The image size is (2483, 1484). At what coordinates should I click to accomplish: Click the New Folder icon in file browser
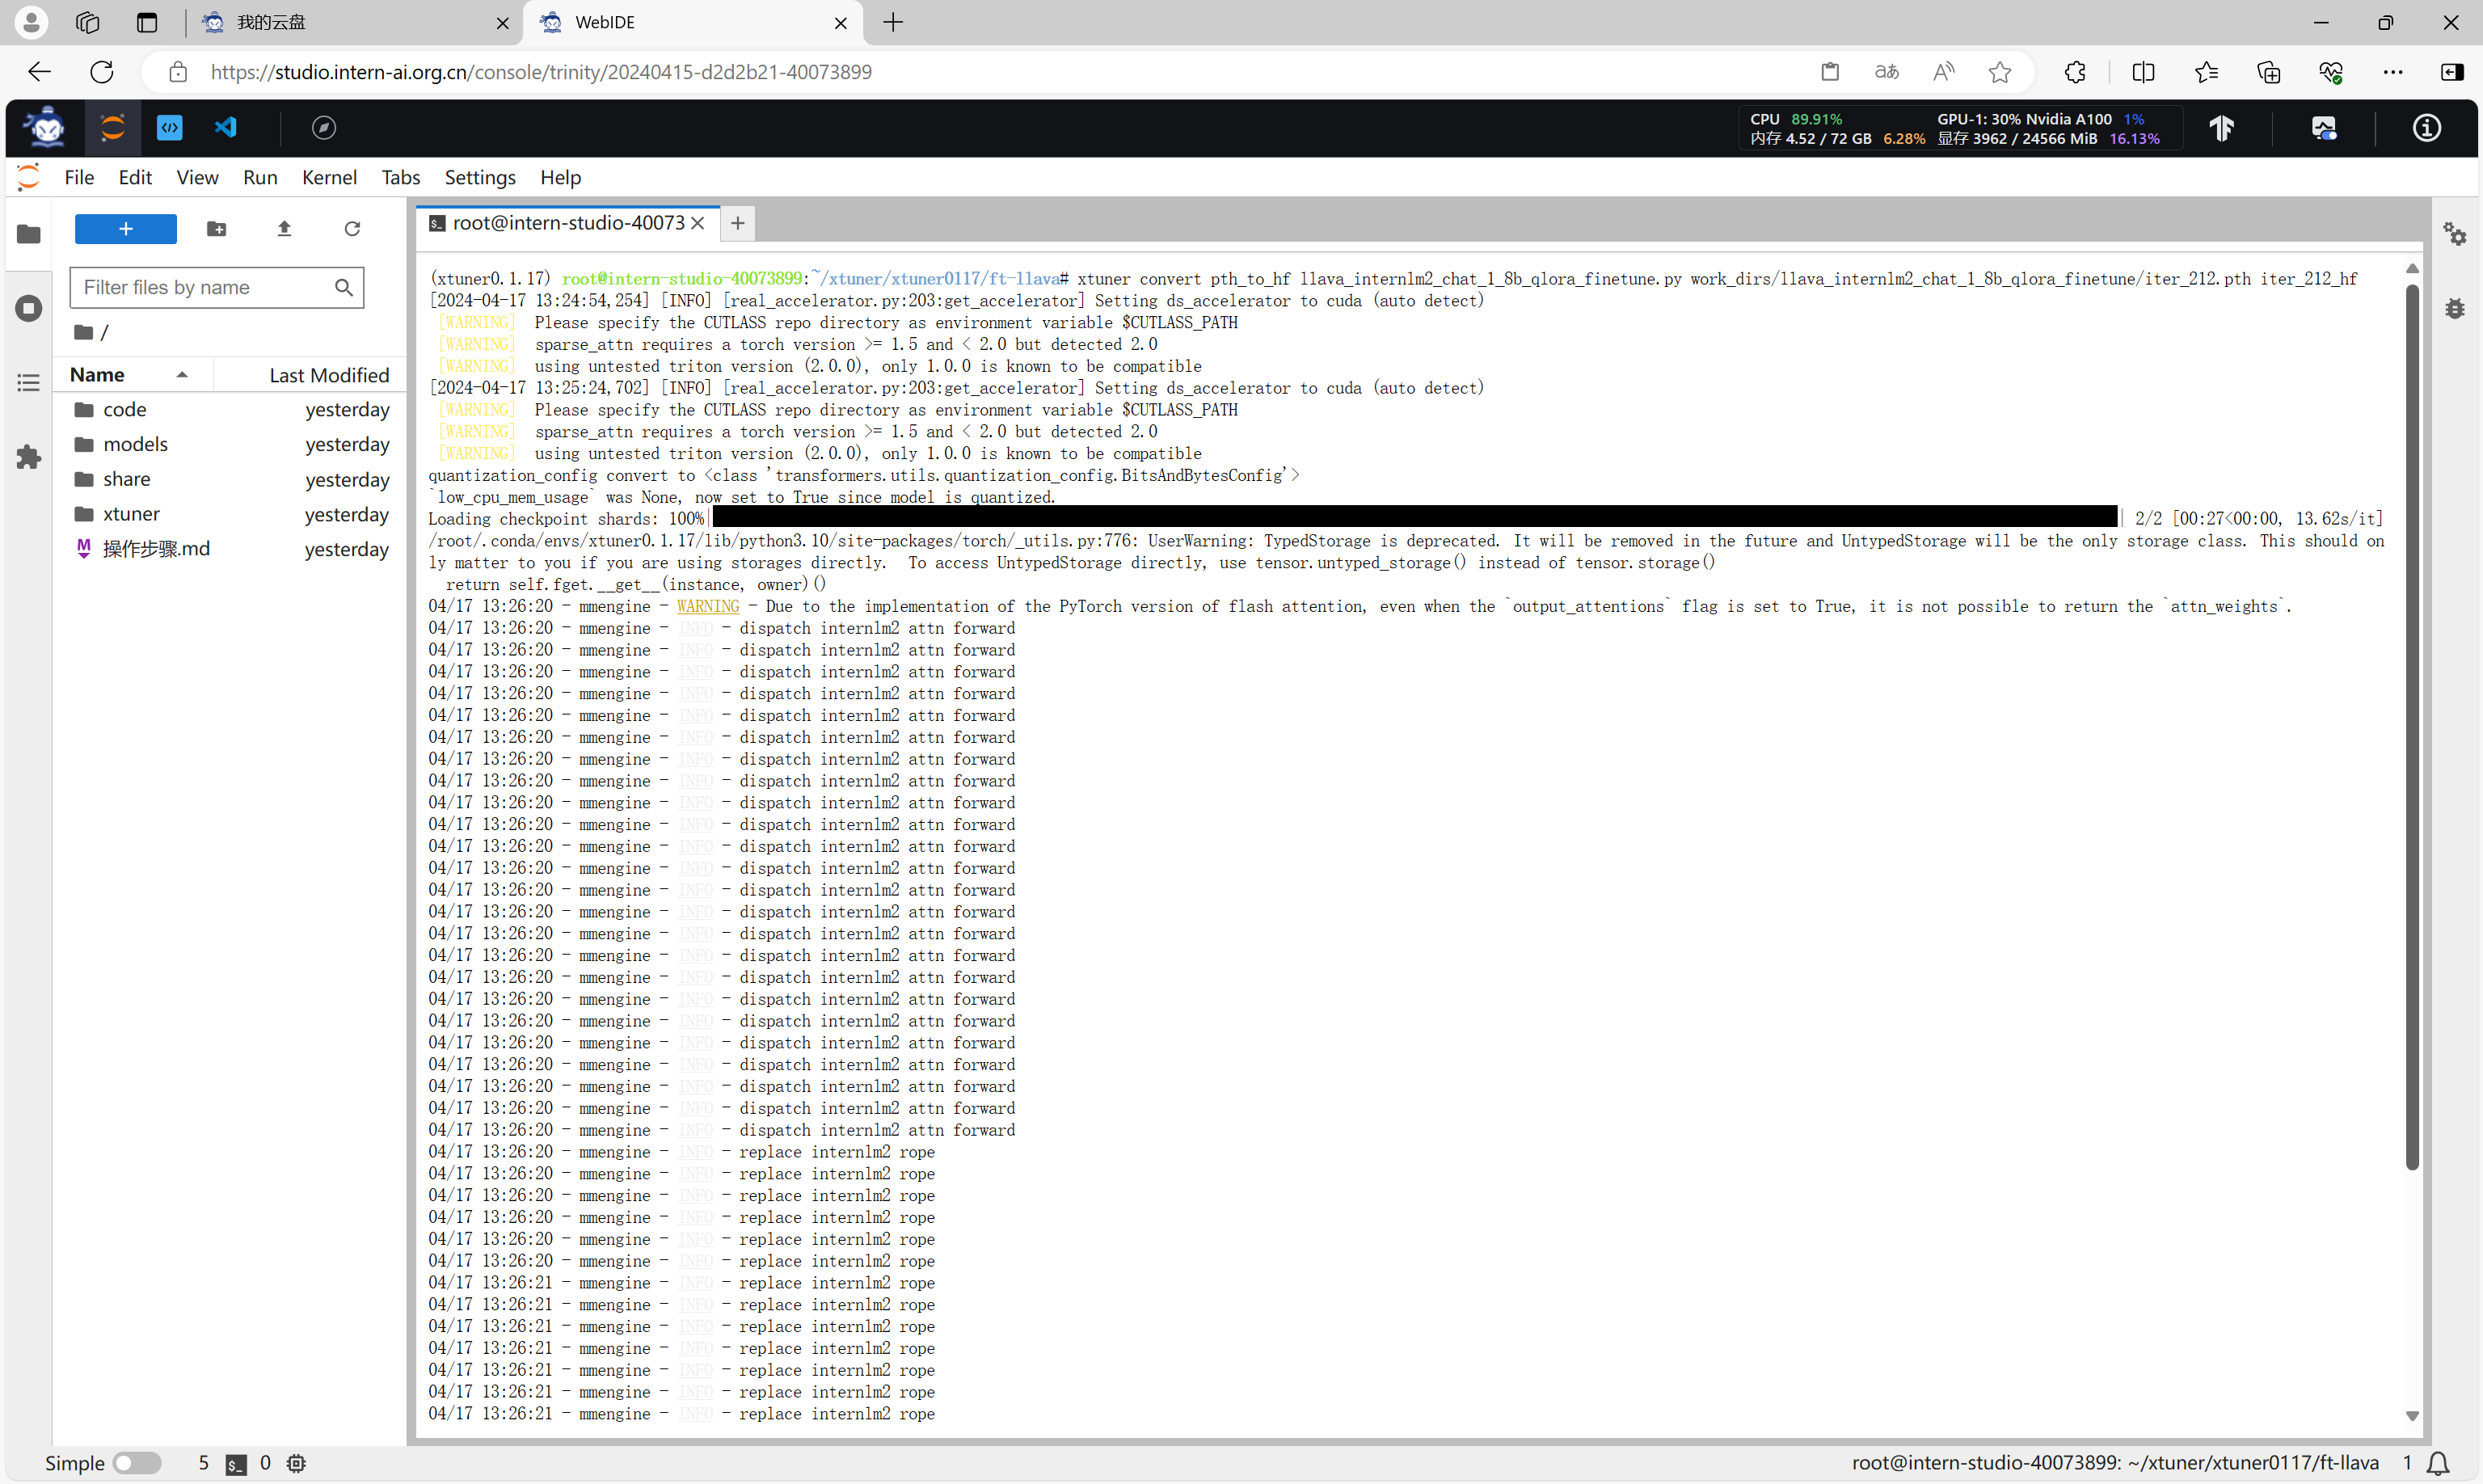[x=216, y=229]
